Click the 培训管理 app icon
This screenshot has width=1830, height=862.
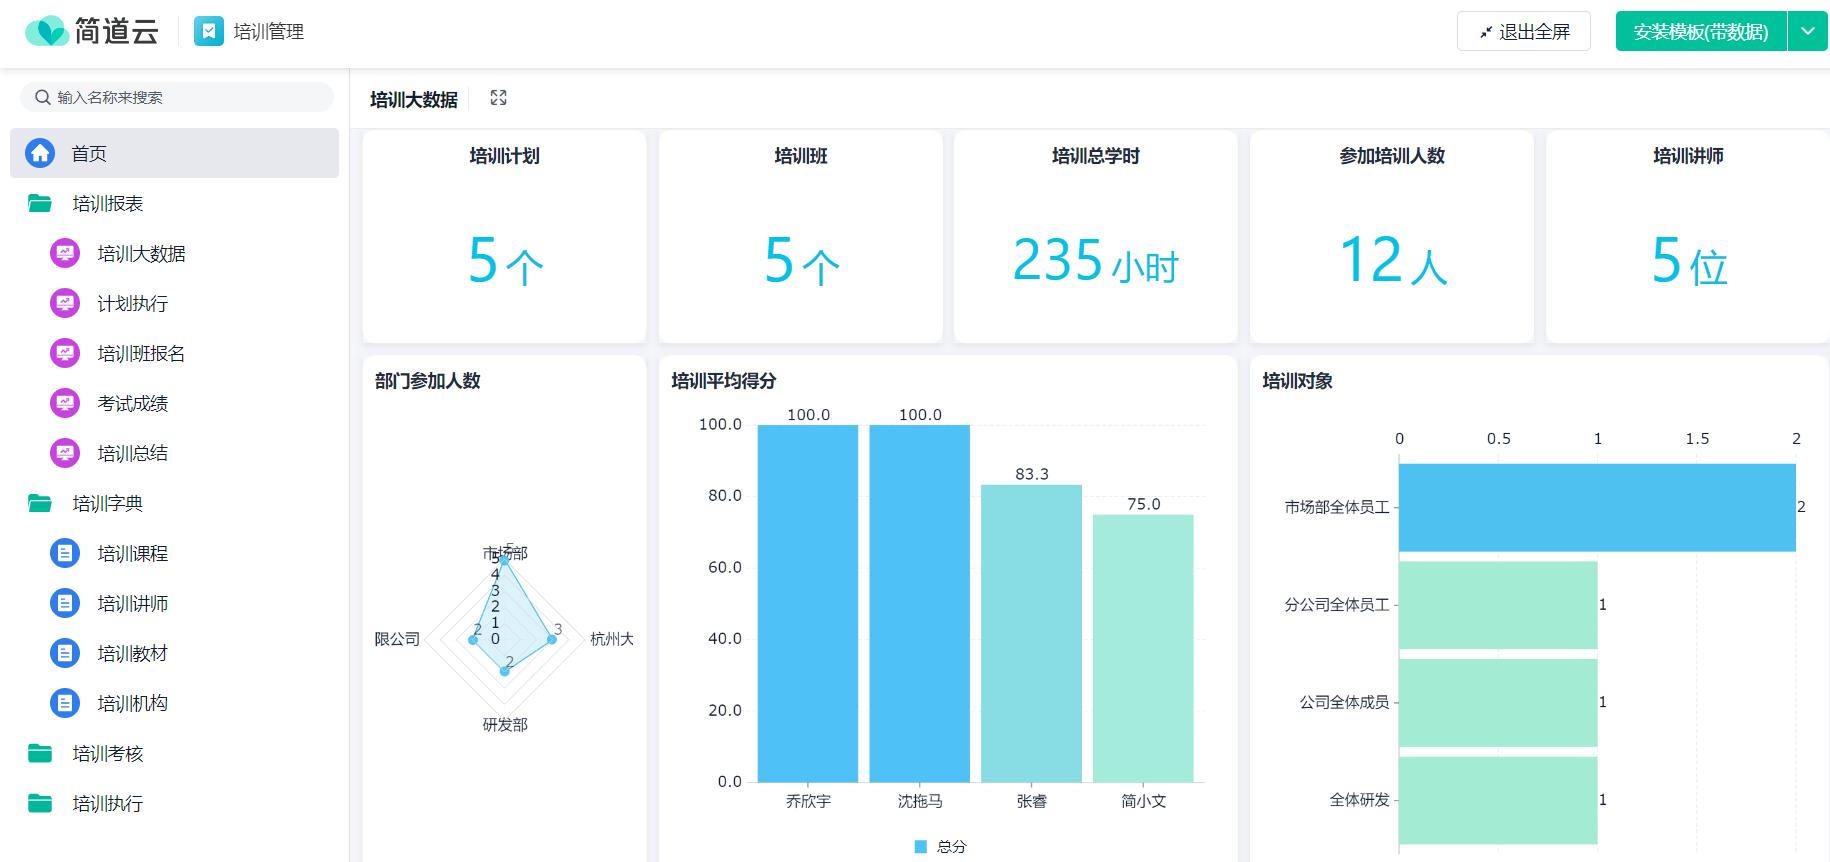209,31
